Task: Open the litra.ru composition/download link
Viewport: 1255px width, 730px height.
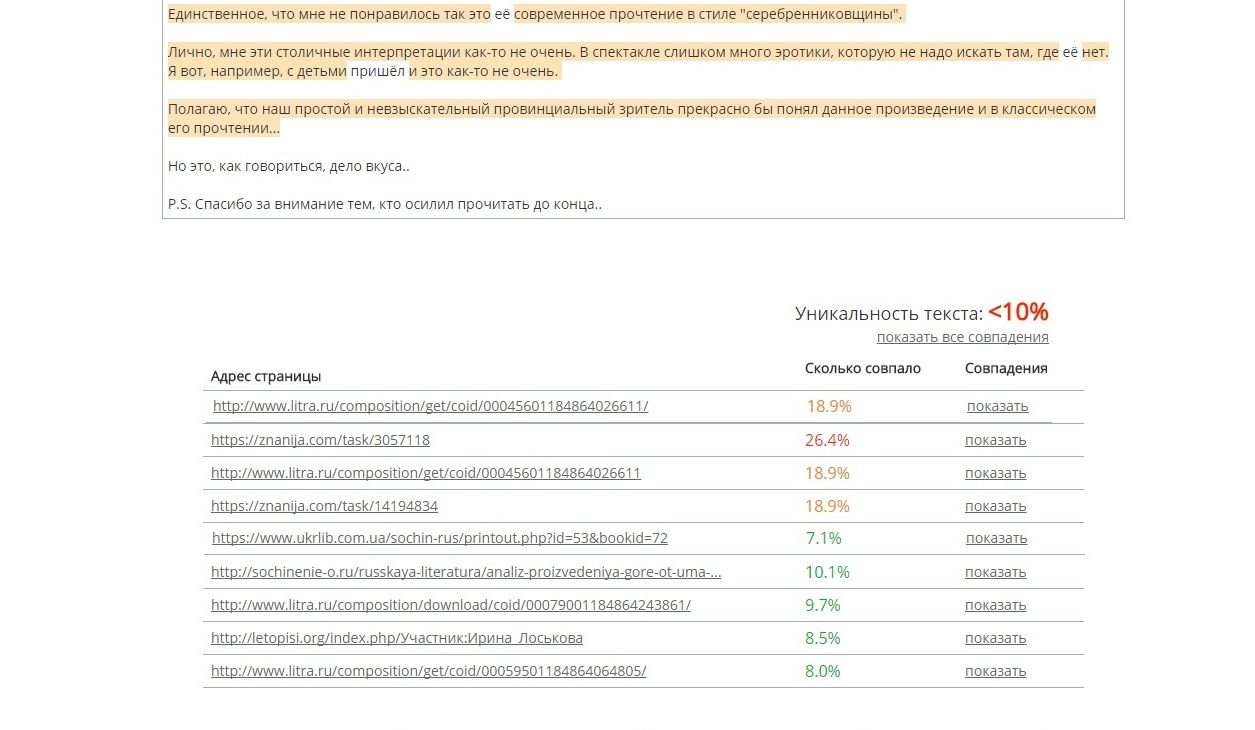Action: pos(450,605)
